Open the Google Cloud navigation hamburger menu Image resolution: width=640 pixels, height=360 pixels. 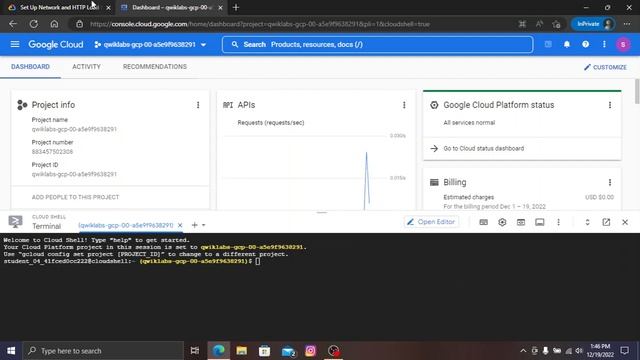(x=15, y=44)
